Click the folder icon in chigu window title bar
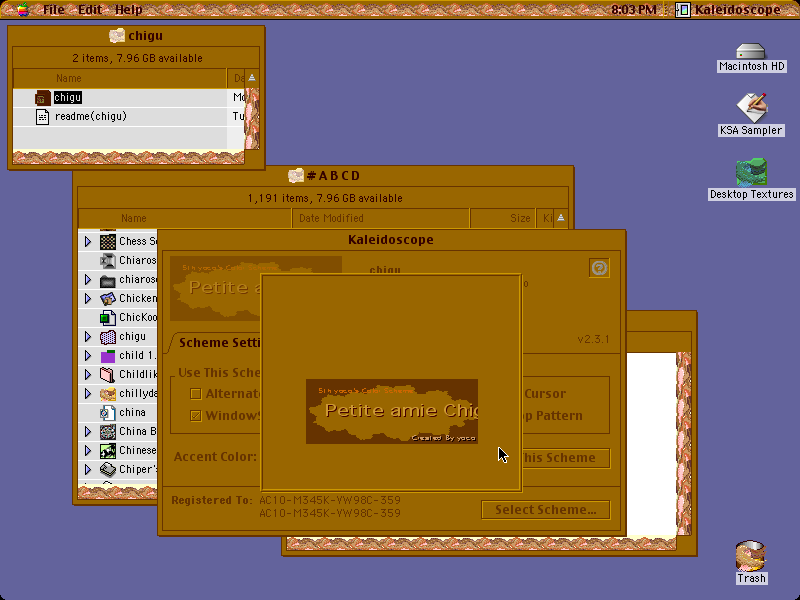This screenshot has width=800, height=600. click(x=117, y=36)
